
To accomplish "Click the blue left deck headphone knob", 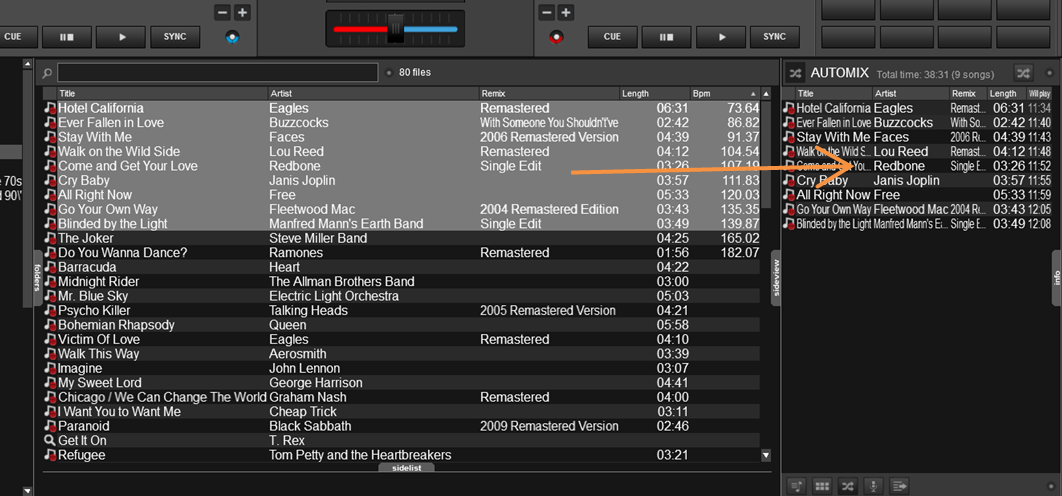I will pyautogui.click(x=232, y=37).
